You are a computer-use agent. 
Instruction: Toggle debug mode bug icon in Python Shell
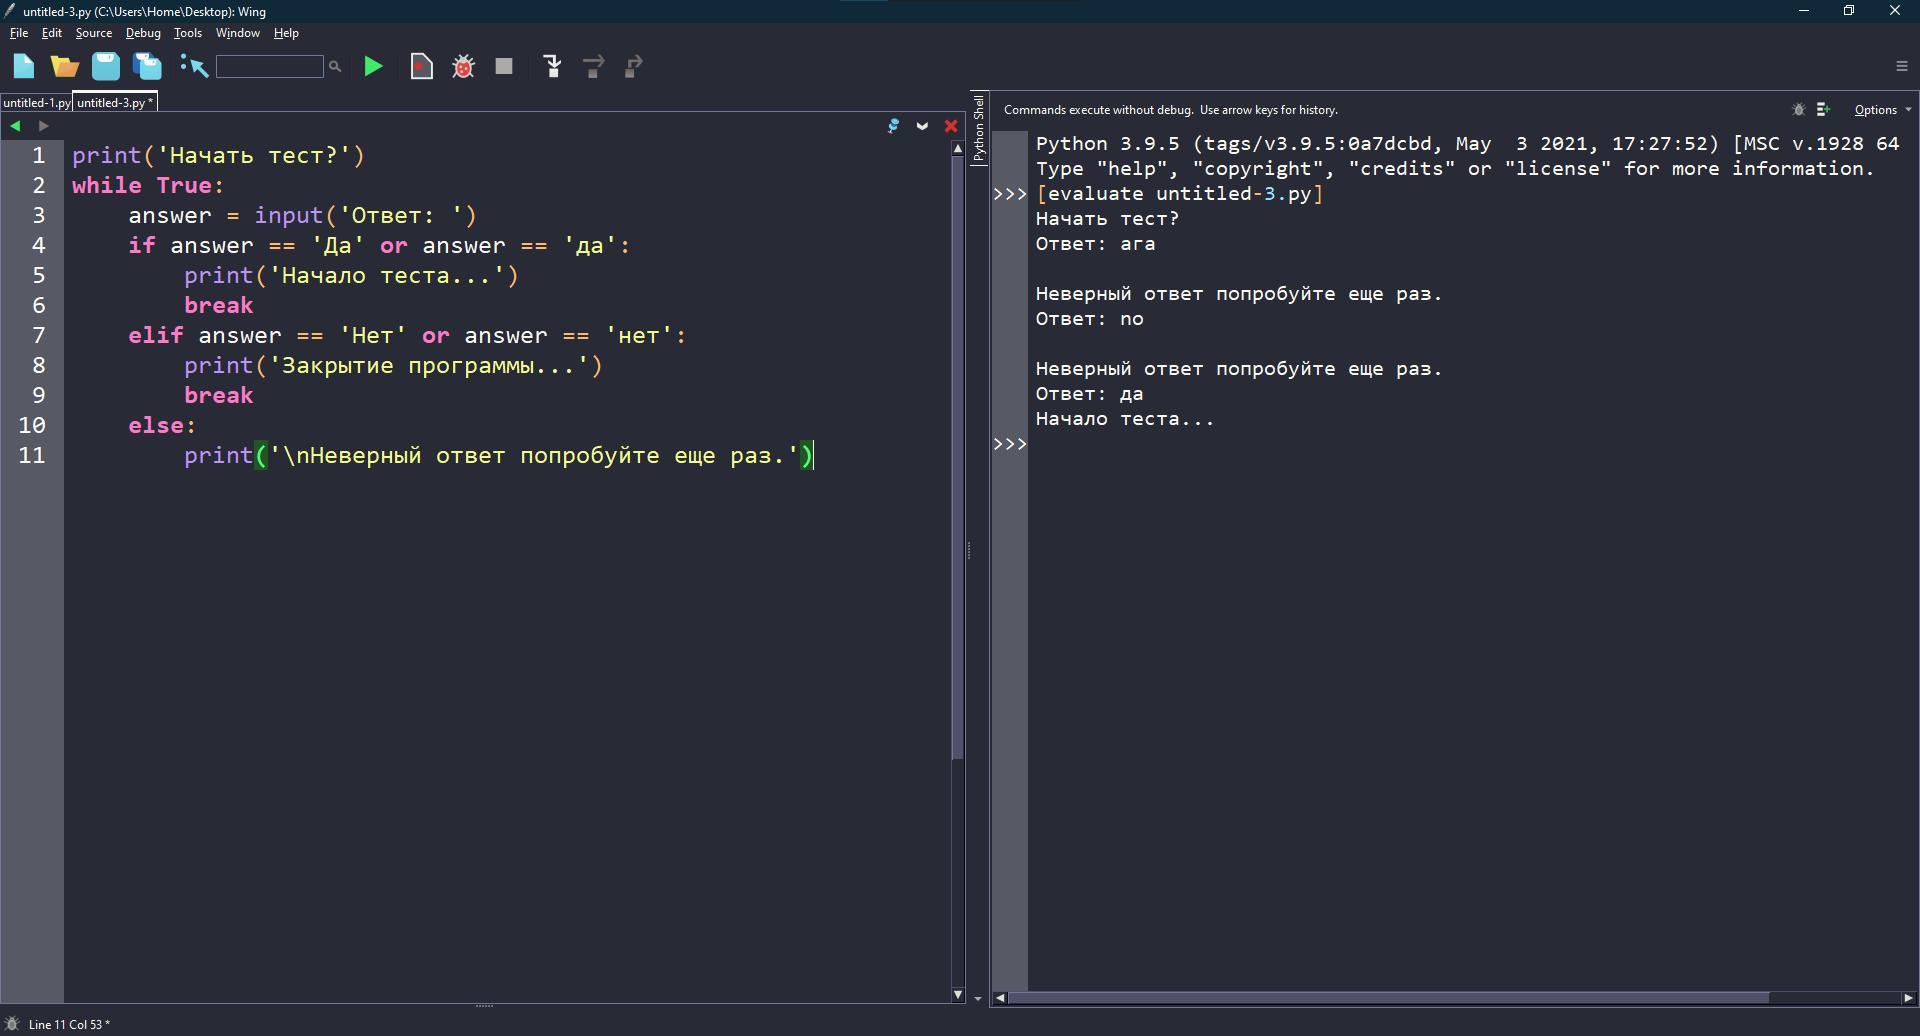[x=1798, y=110]
